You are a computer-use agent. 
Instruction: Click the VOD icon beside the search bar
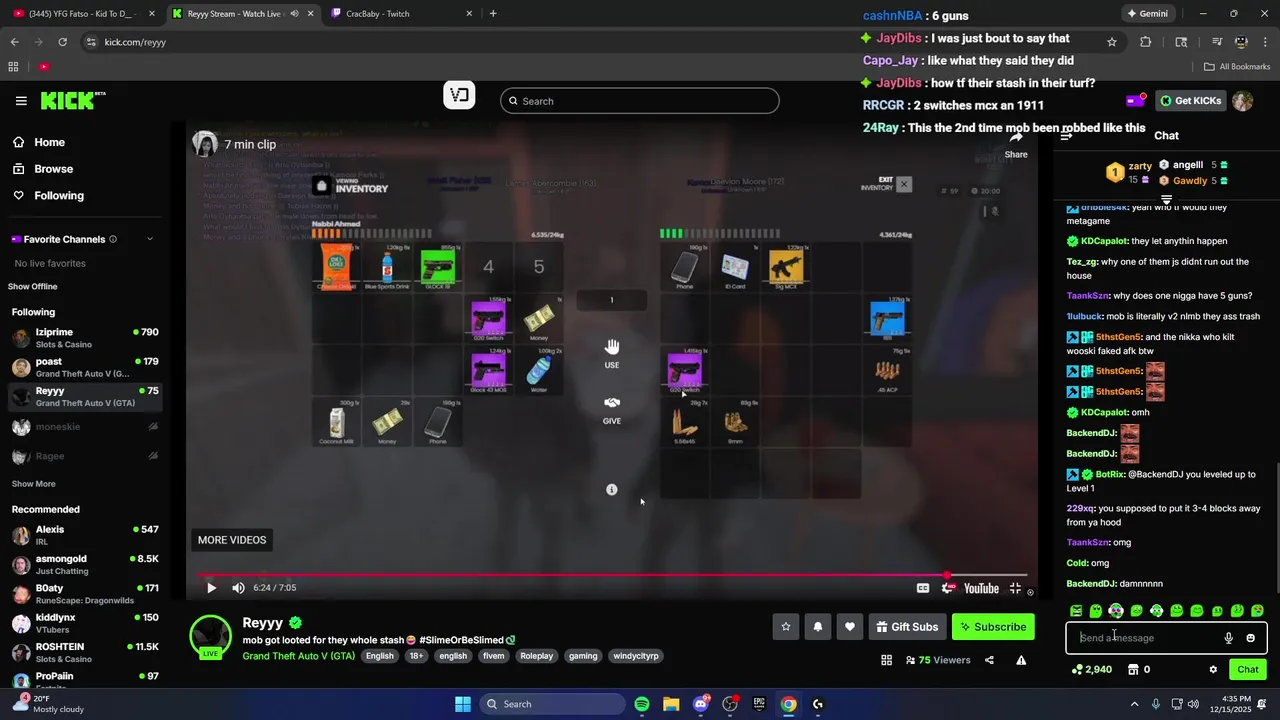(459, 96)
